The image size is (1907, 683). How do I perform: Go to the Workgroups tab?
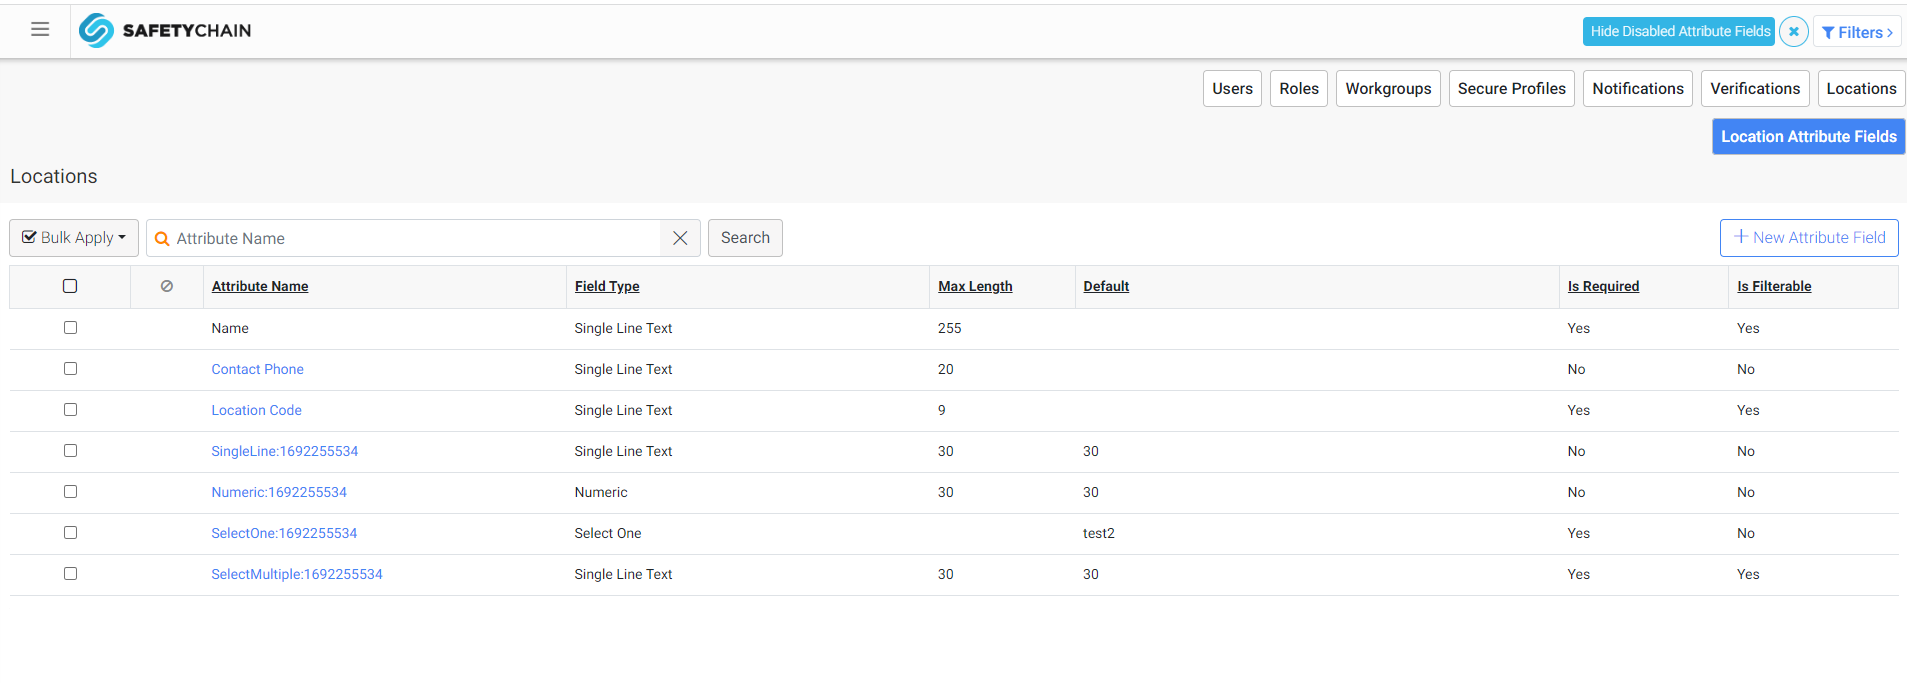(1388, 88)
